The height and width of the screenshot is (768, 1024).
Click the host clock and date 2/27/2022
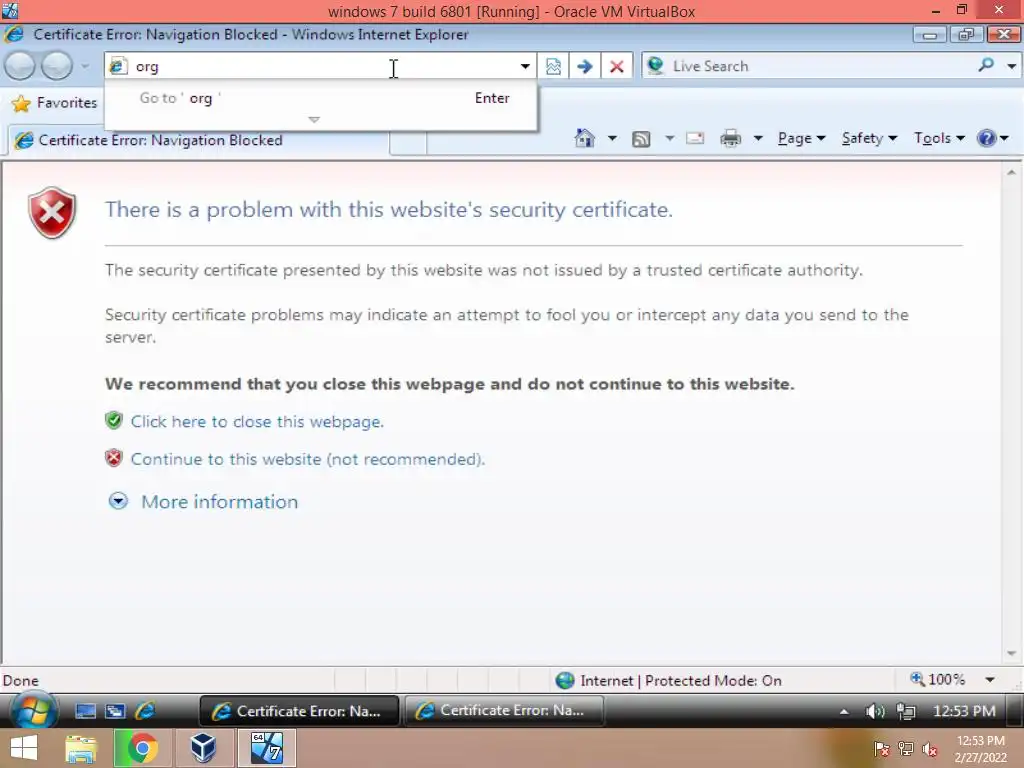click(980, 749)
